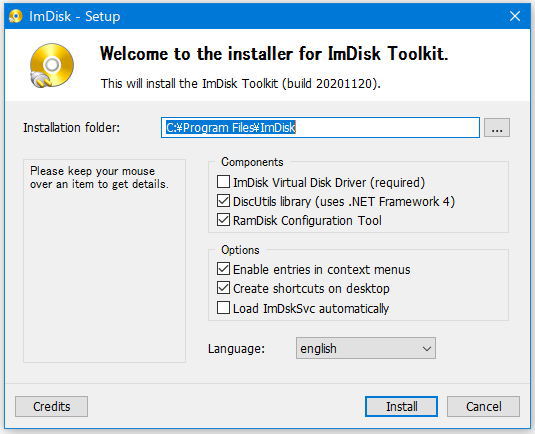
Task: Cancel the ImDisk setup
Action: (x=483, y=406)
